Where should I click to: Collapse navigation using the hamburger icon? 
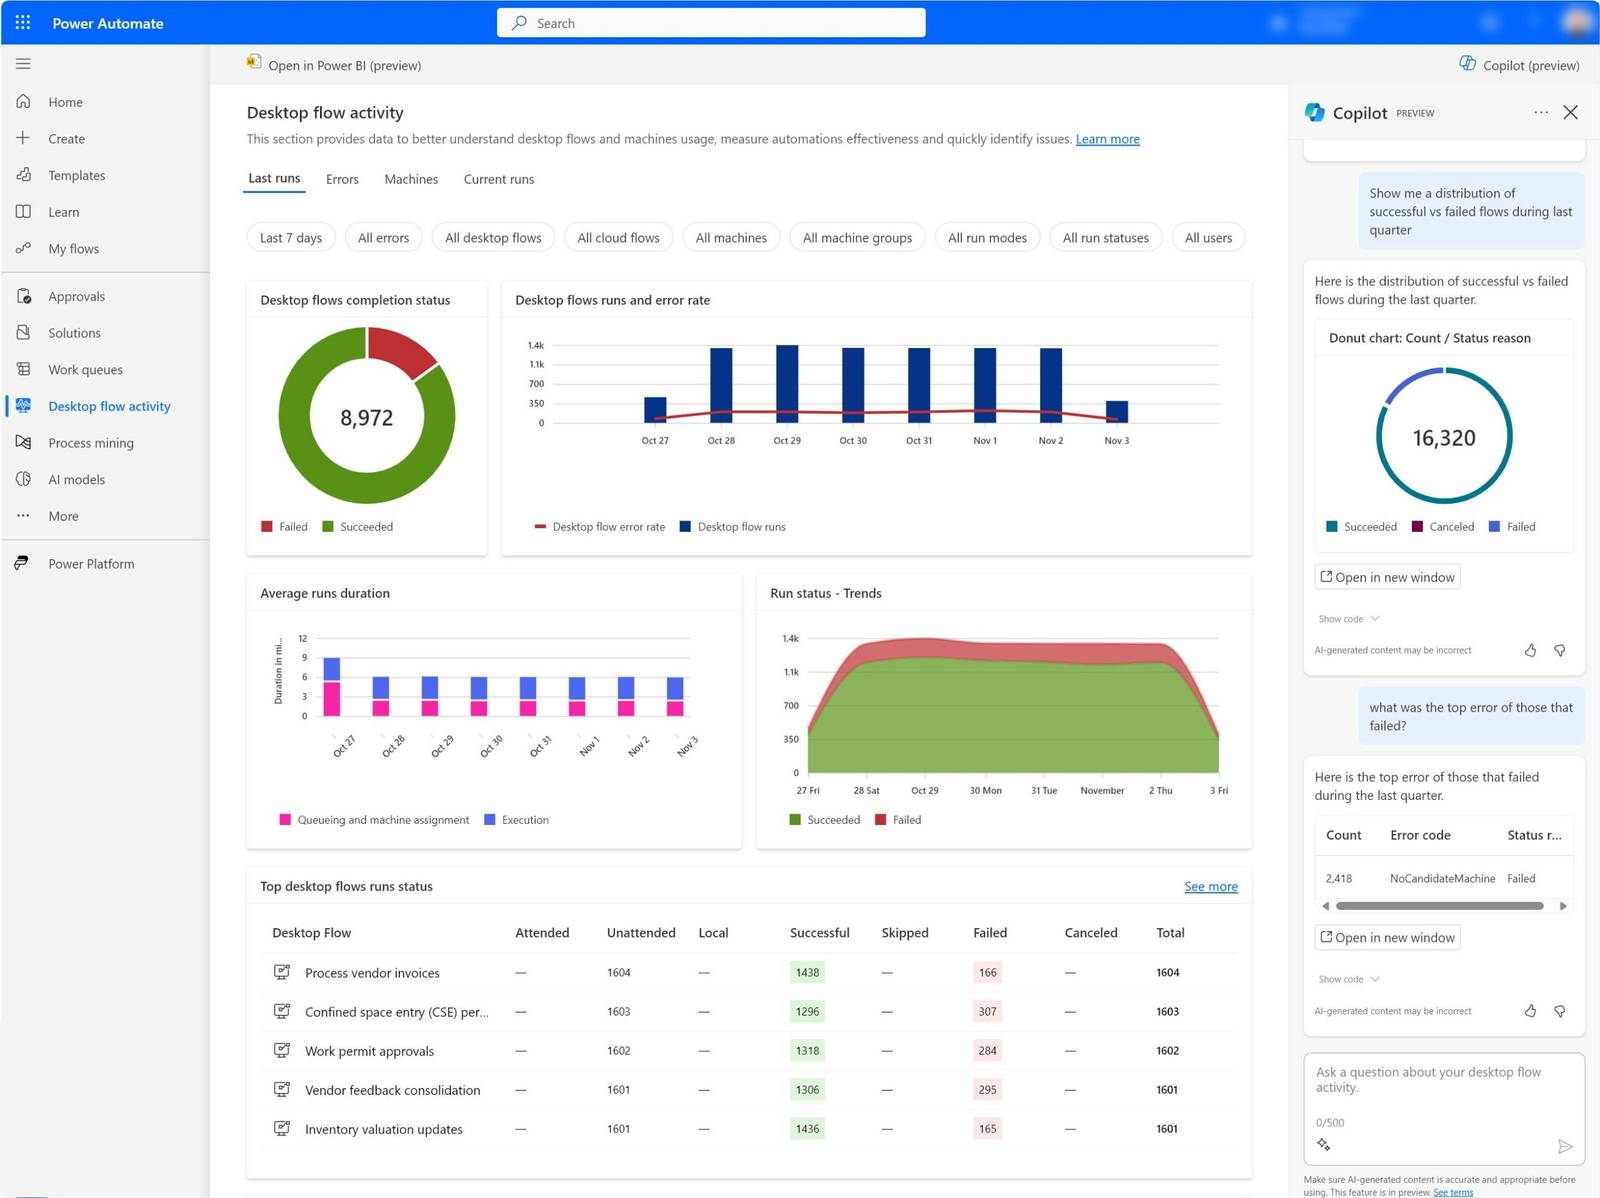pyautogui.click(x=23, y=63)
